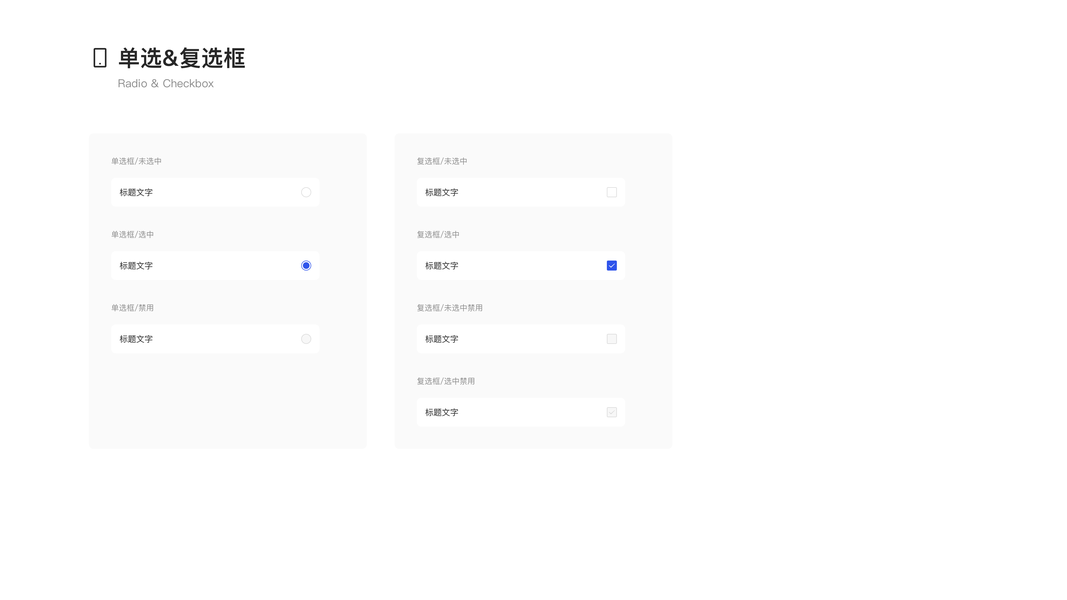Viewport: 1067px width, 600px height.
Task: Click the phone icon beside the page title
Action: click(100, 58)
